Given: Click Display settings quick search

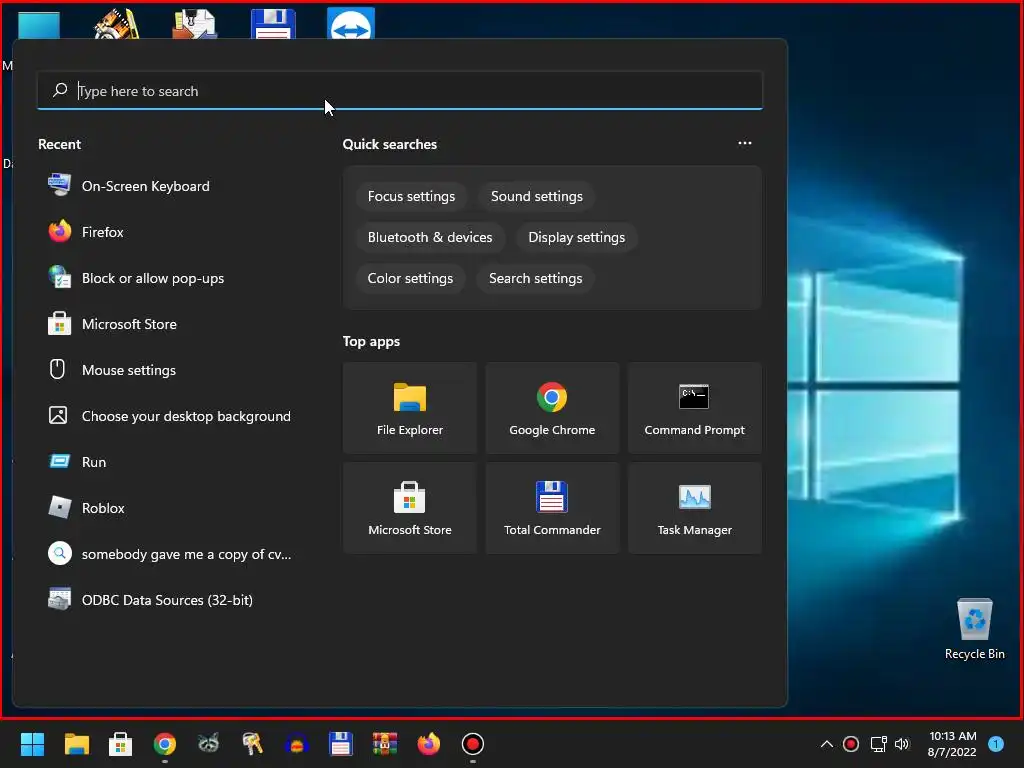Looking at the screenshot, I should coord(577,238).
